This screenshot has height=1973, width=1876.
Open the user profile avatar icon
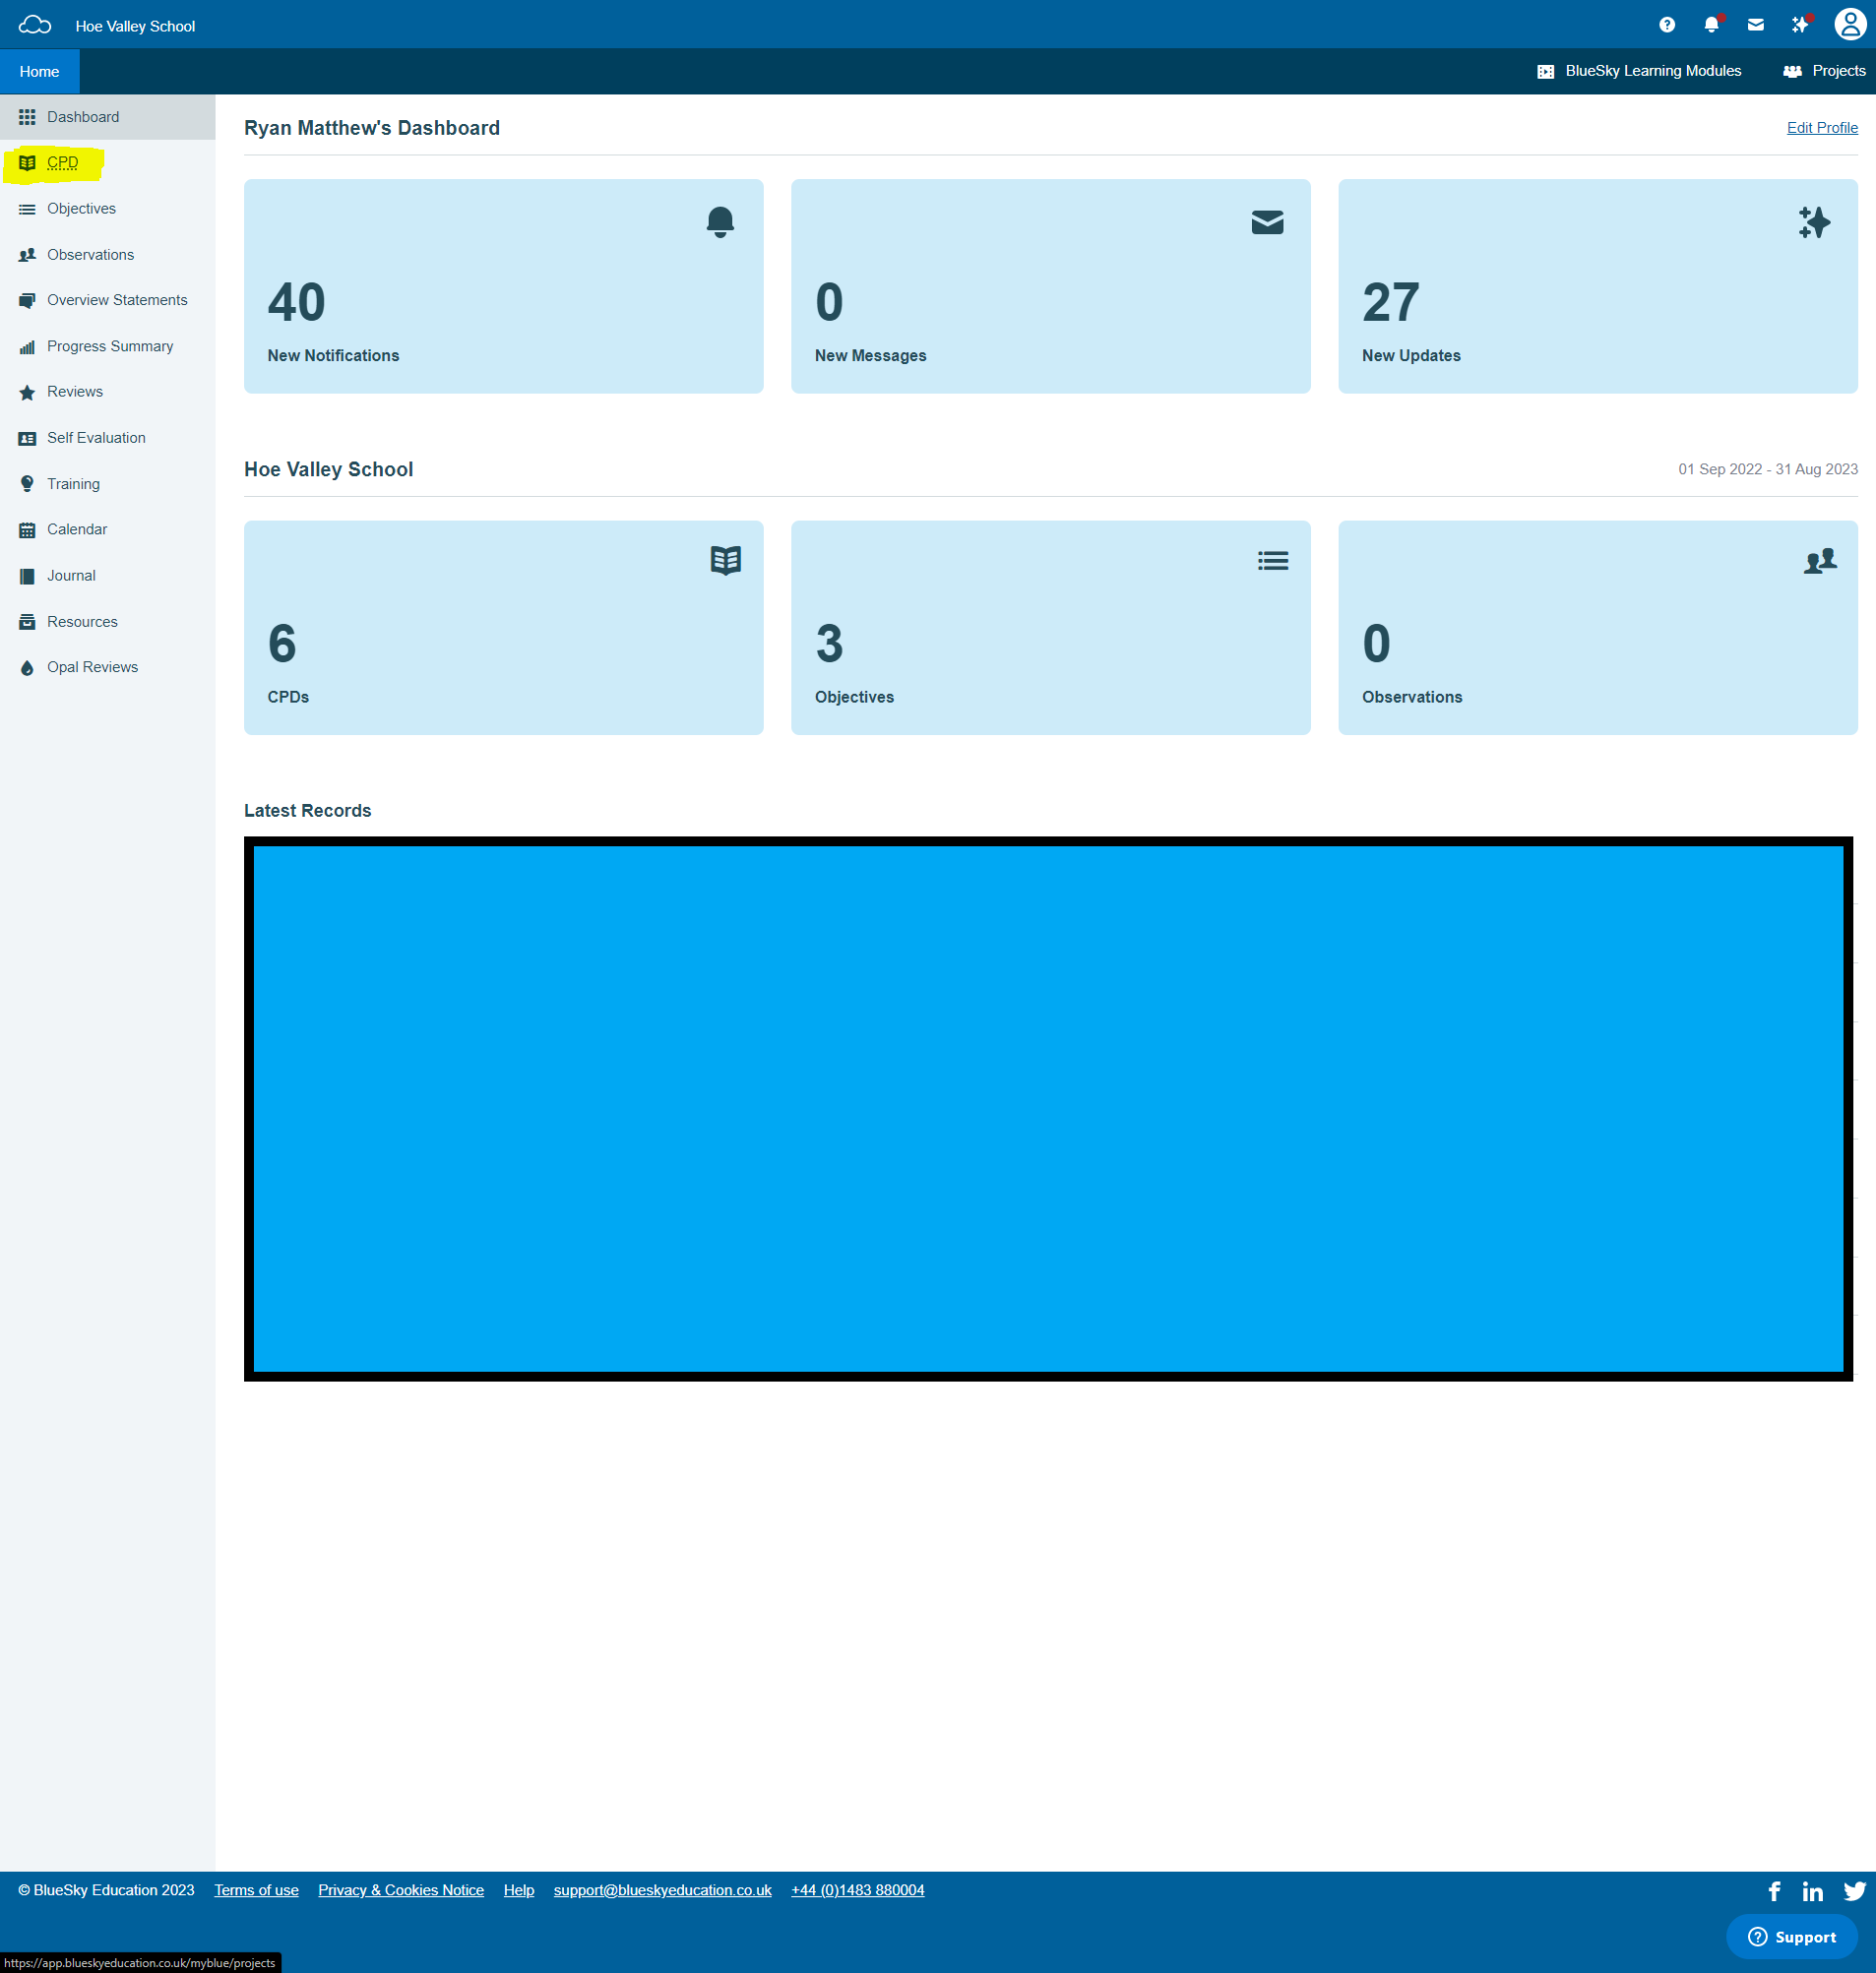[1850, 24]
